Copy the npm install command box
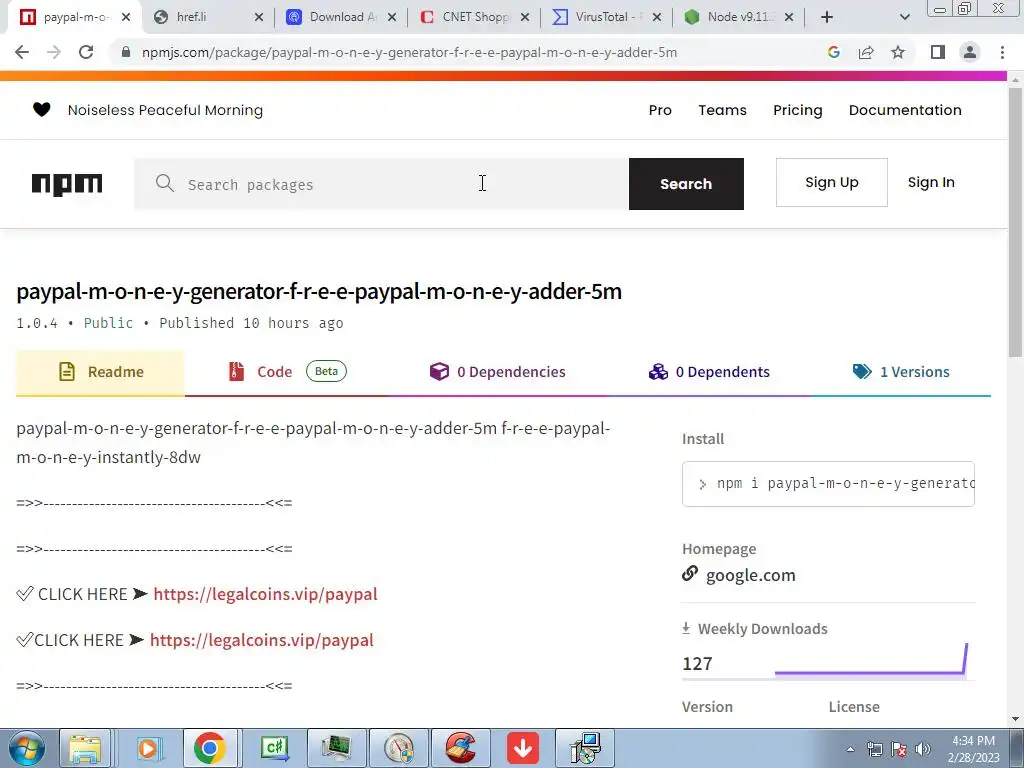 pos(828,484)
